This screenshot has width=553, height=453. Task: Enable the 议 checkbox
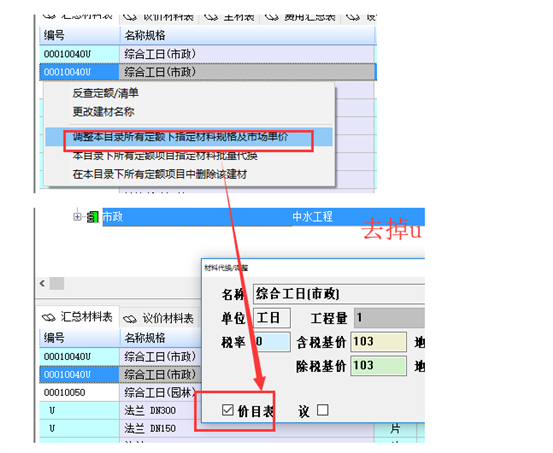(x=323, y=410)
